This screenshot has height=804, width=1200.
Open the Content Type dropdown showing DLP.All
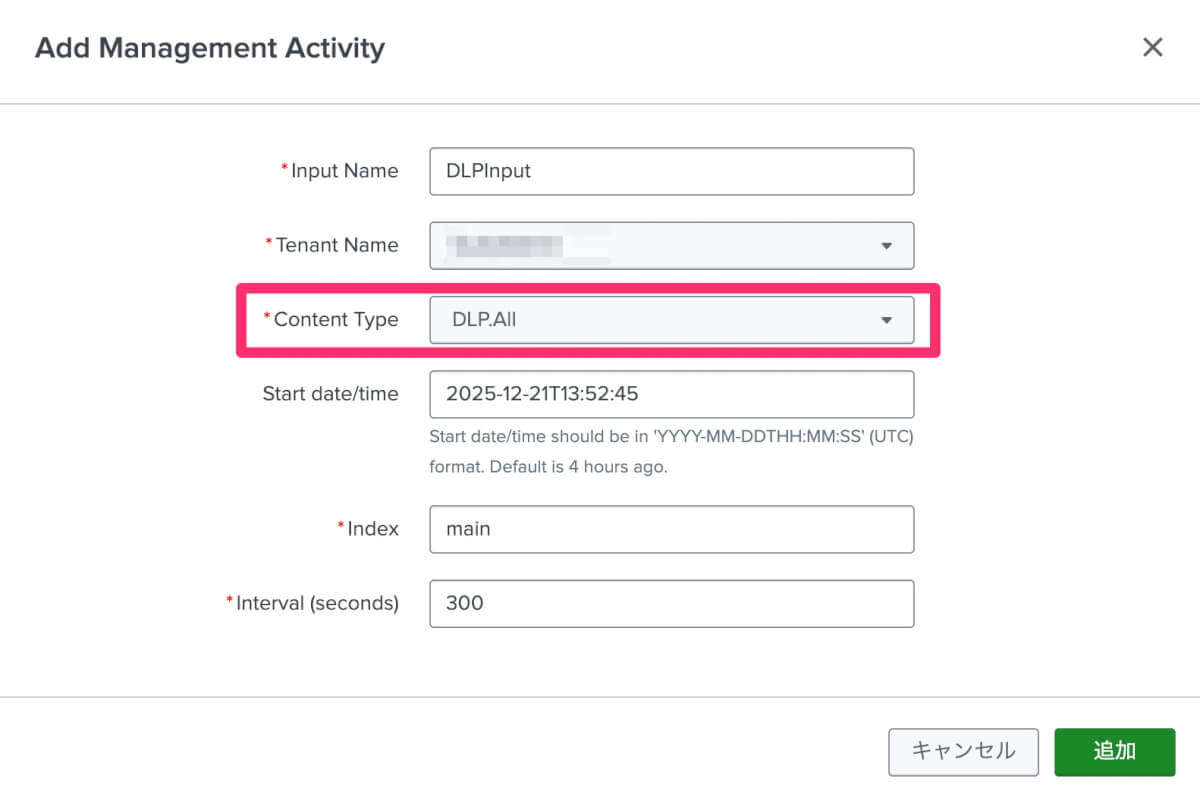671,320
